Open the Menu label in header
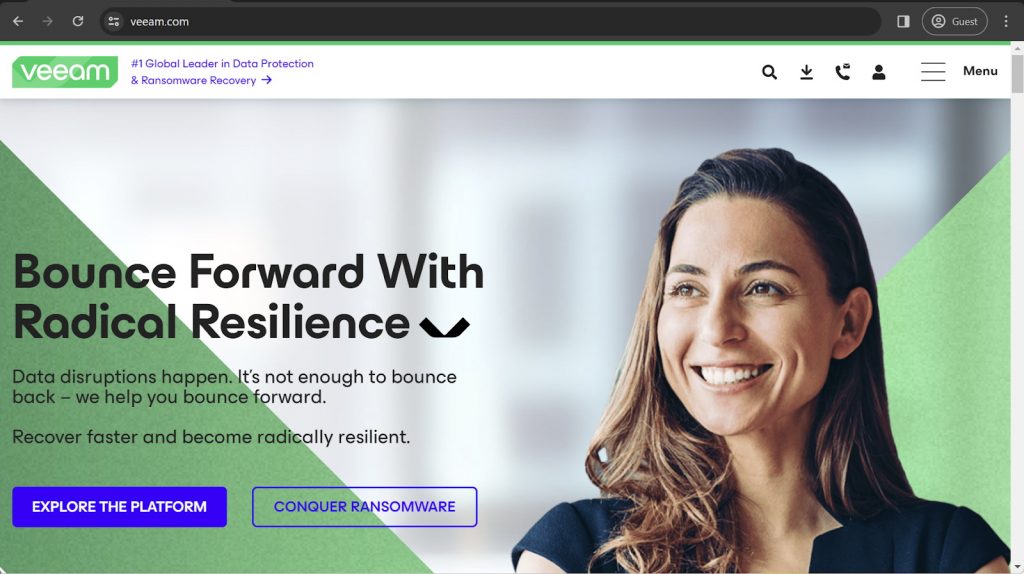The image size is (1024, 574). (980, 71)
